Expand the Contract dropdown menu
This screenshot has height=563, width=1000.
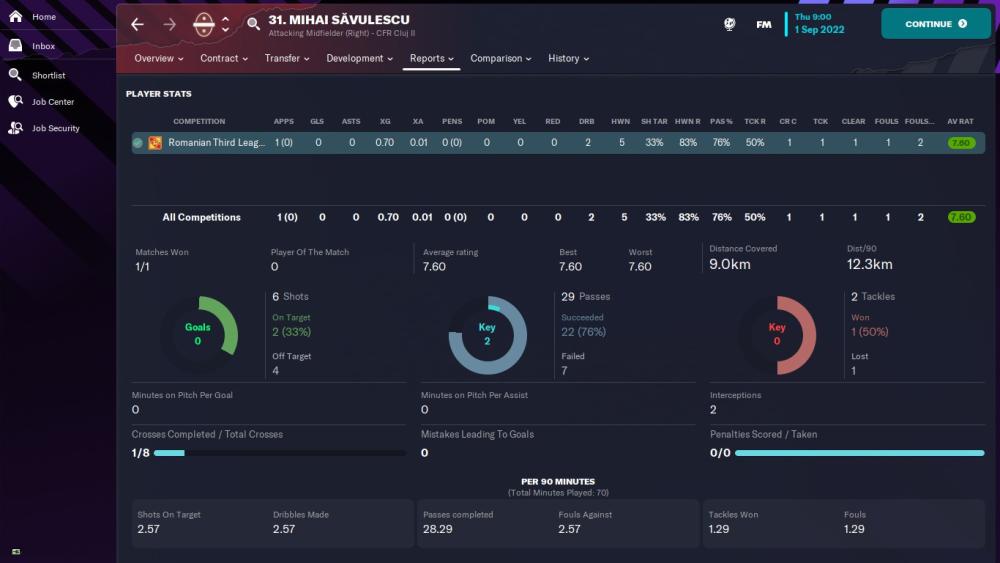pyautogui.click(x=224, y=58)
